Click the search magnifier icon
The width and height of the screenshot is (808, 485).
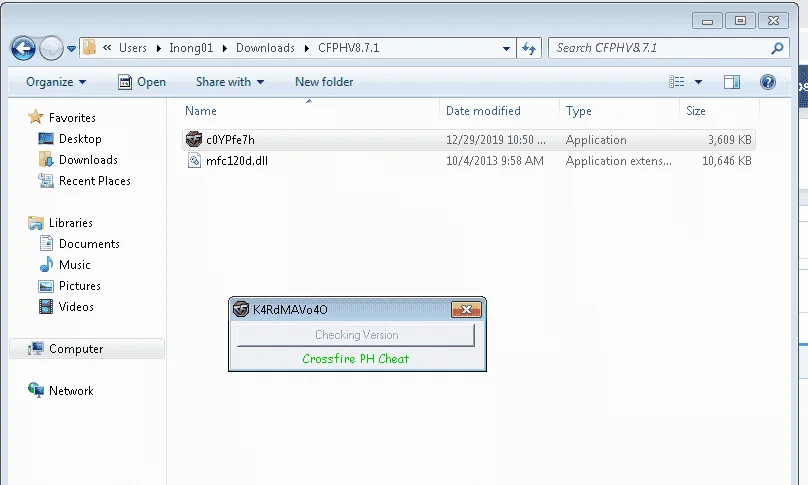pyautogui.click(x=778, y=48)
